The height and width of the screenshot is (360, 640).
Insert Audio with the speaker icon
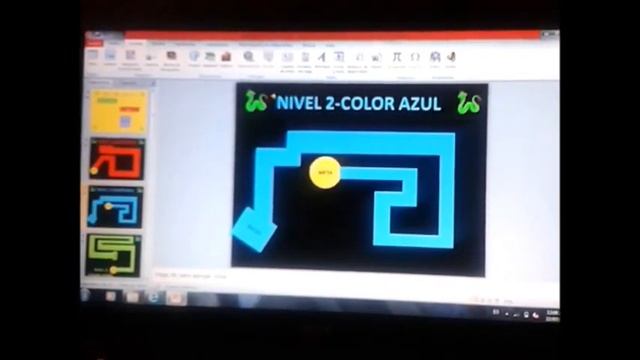click(x=451, y=59)
